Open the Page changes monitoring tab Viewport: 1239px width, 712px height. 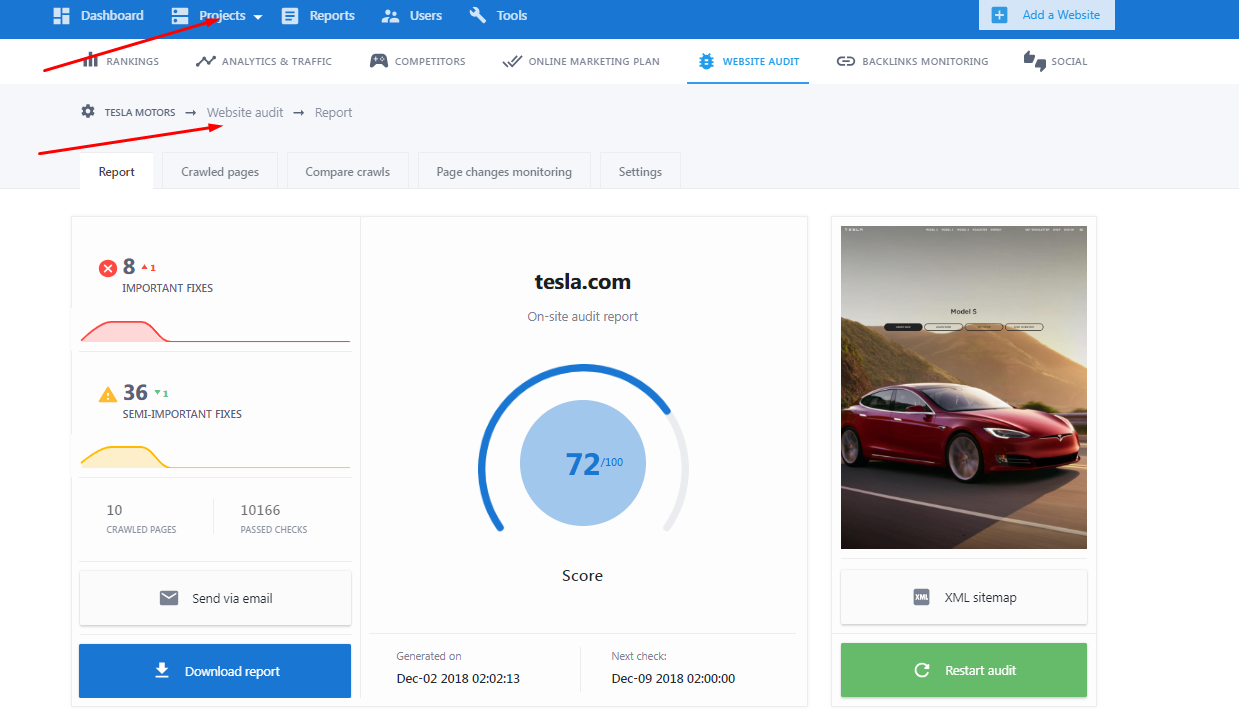pos(504,171)
